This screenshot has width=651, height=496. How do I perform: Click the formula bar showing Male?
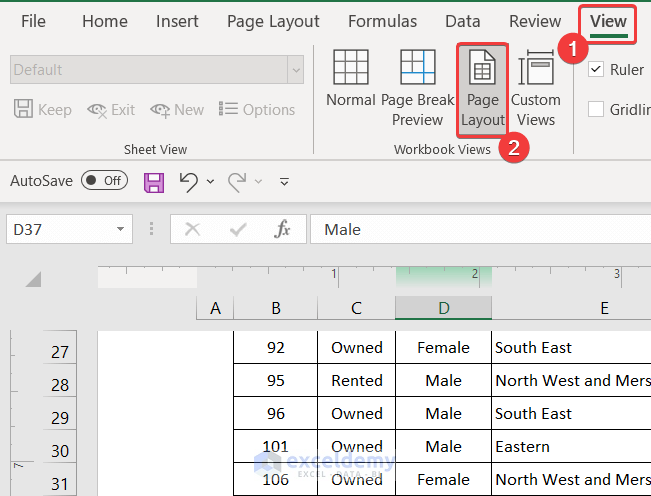pos(480,229)
